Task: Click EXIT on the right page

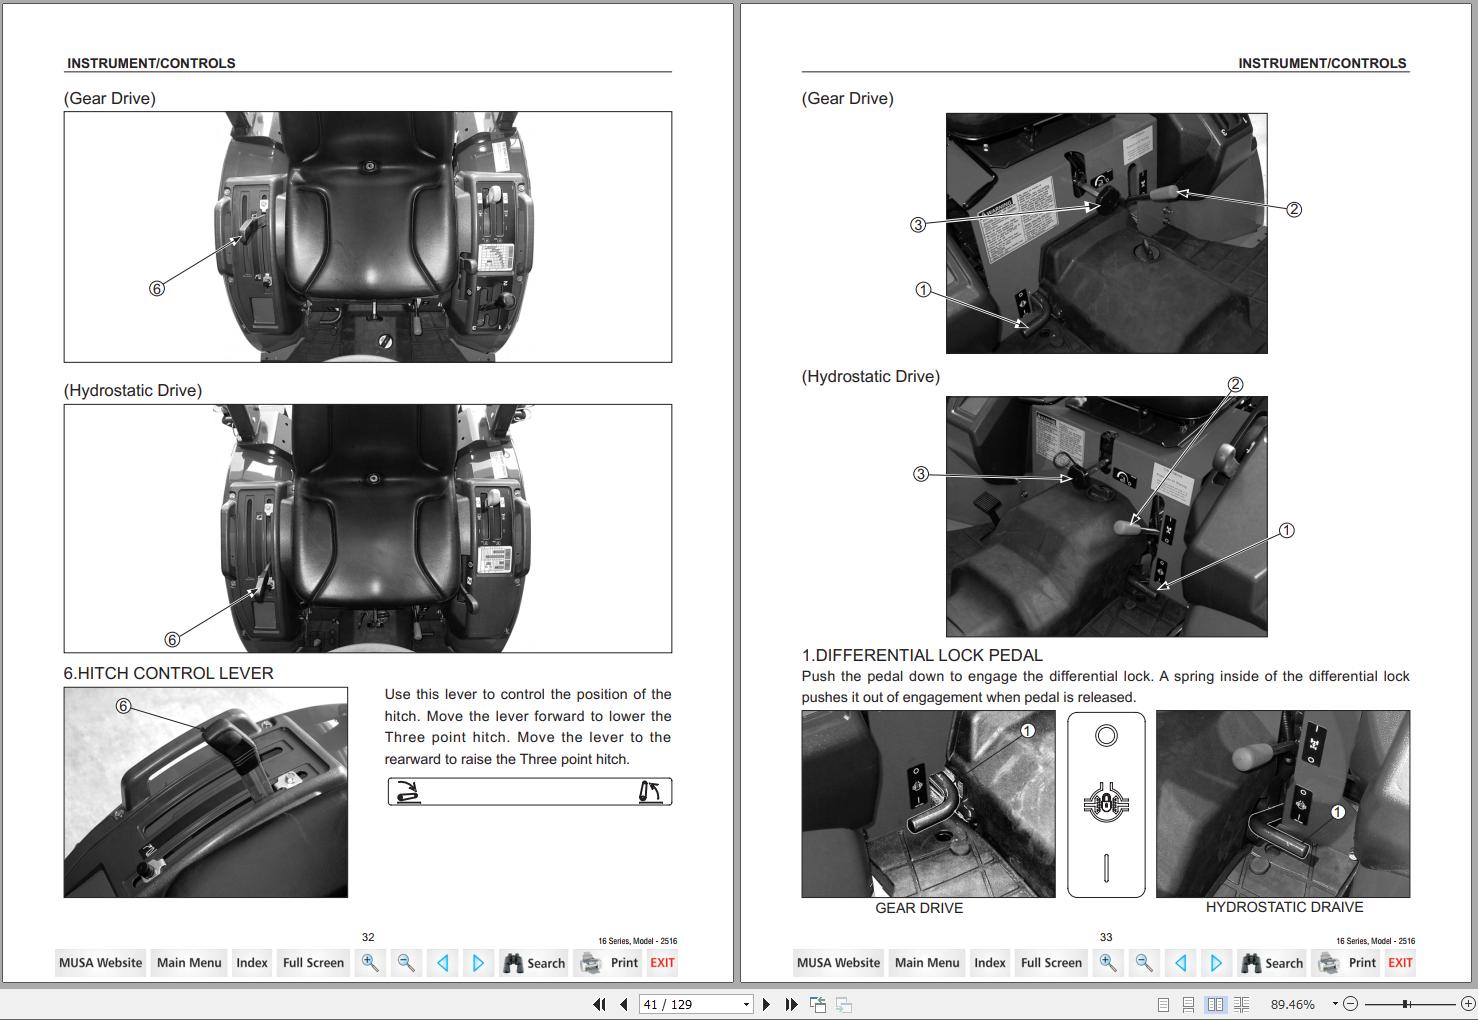Action: click(x=1400, y=963)
